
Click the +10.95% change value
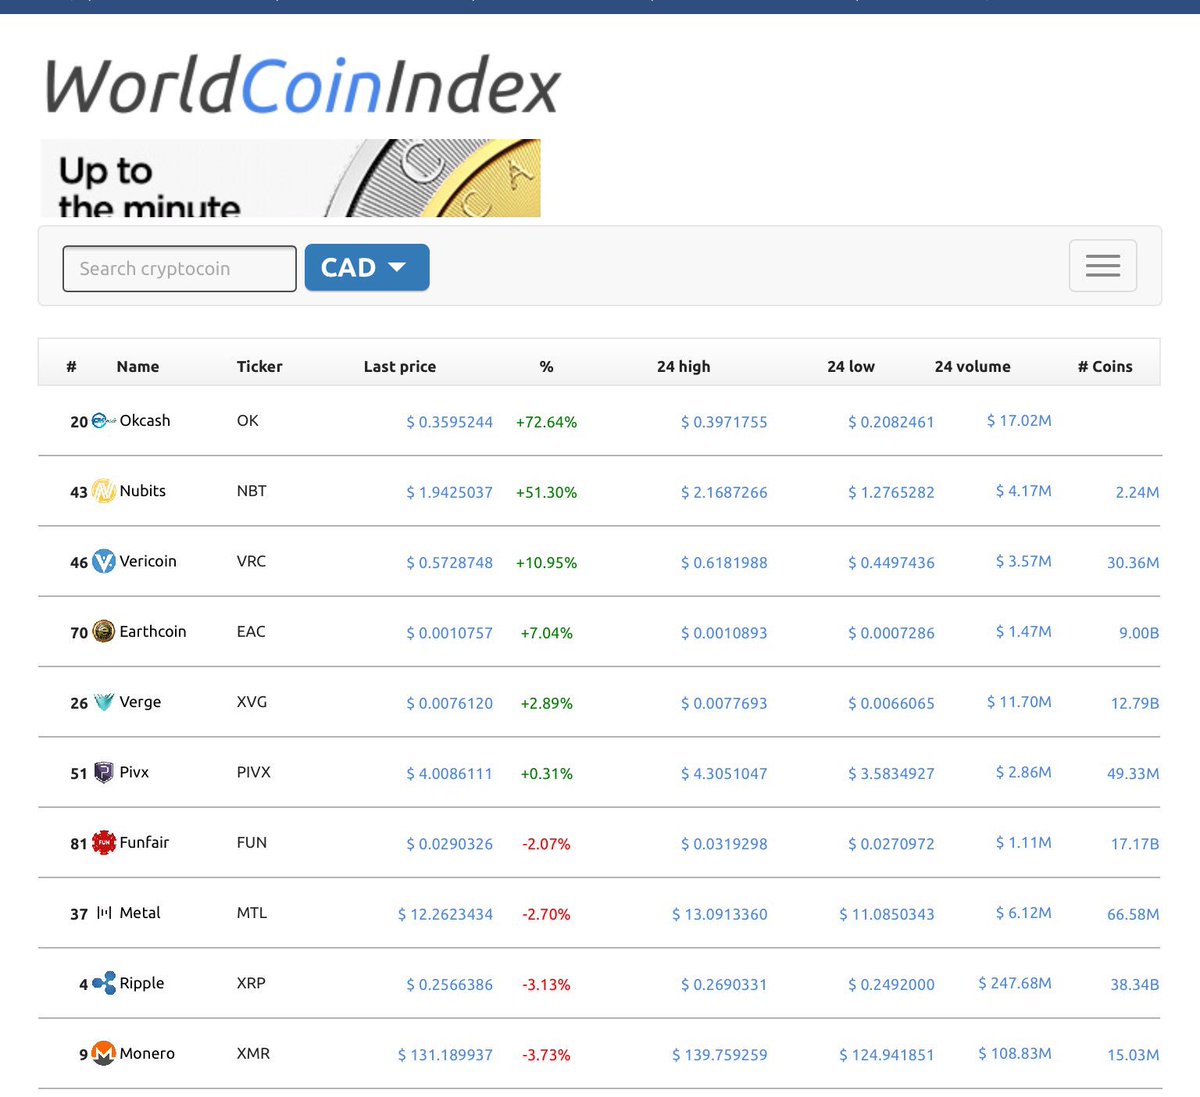(x=546, y=563)
